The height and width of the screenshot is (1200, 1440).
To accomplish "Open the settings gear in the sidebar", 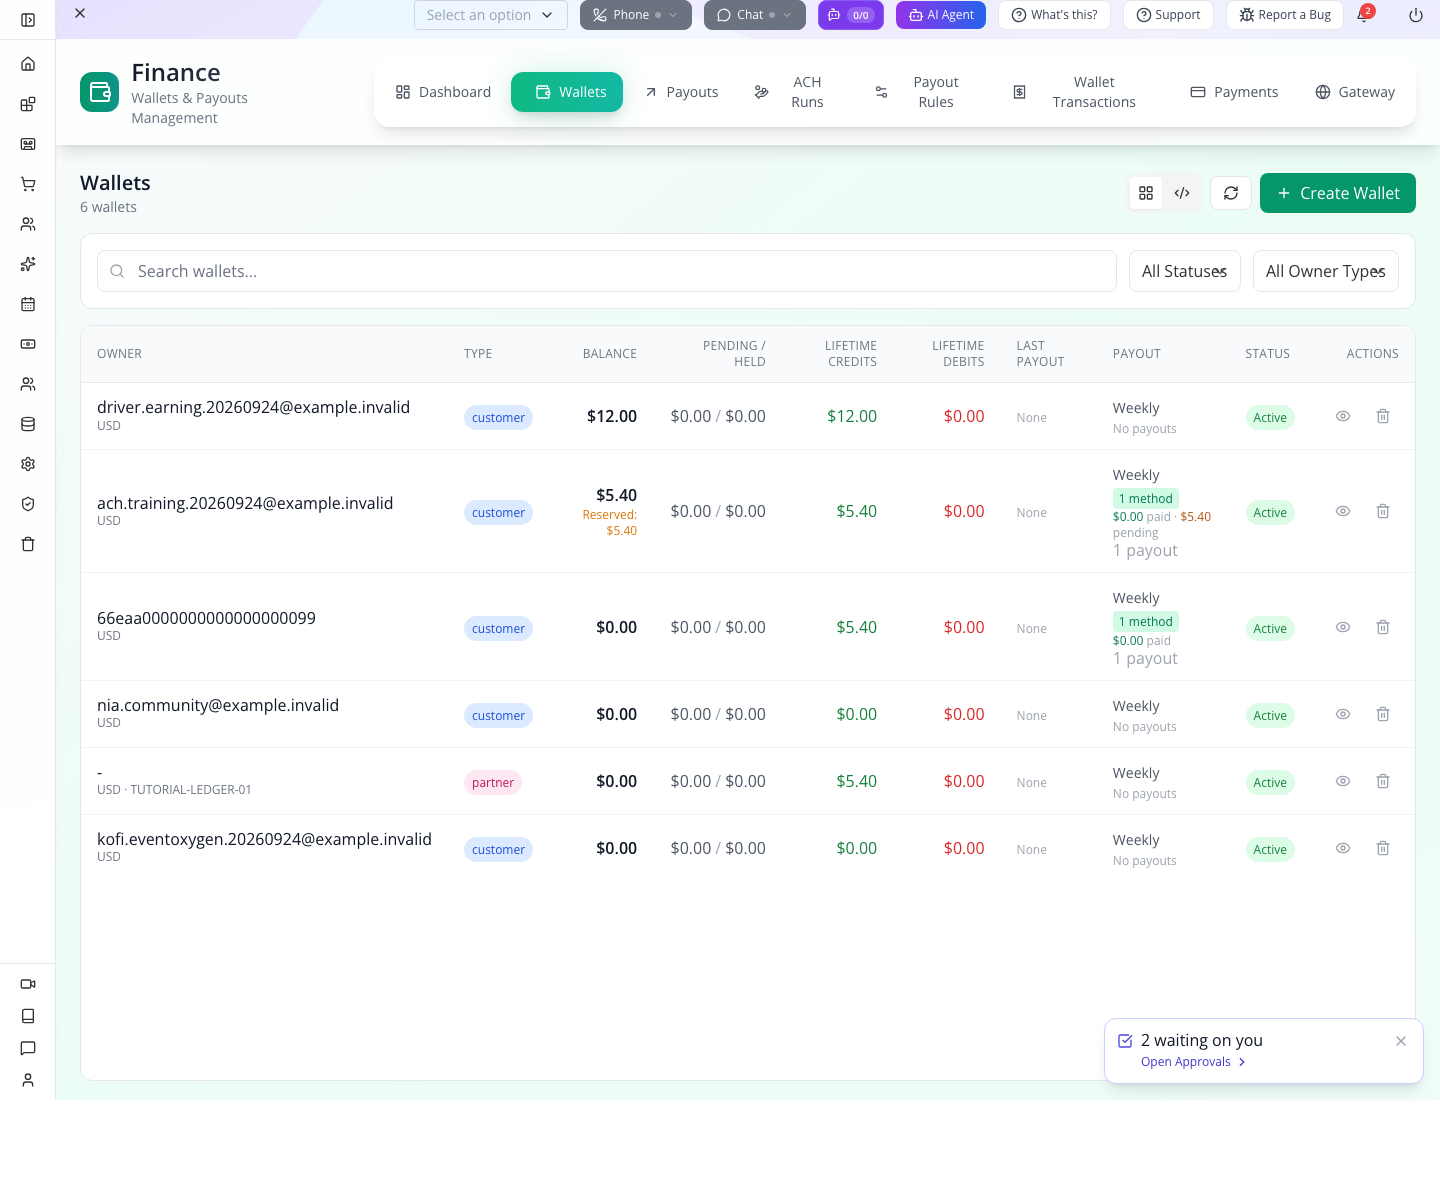I will coord(28,464).
